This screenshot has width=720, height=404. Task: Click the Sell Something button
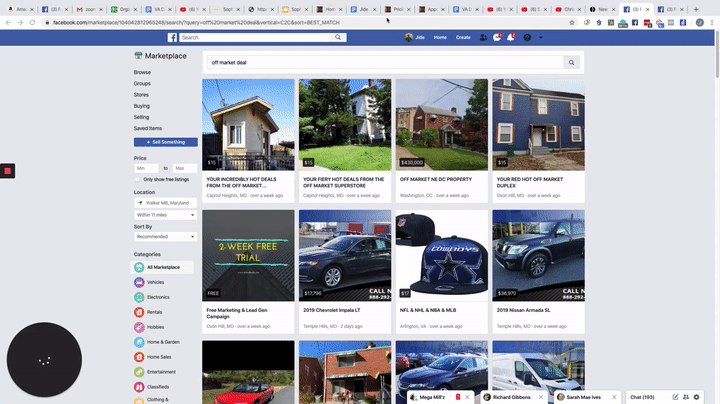165,142
